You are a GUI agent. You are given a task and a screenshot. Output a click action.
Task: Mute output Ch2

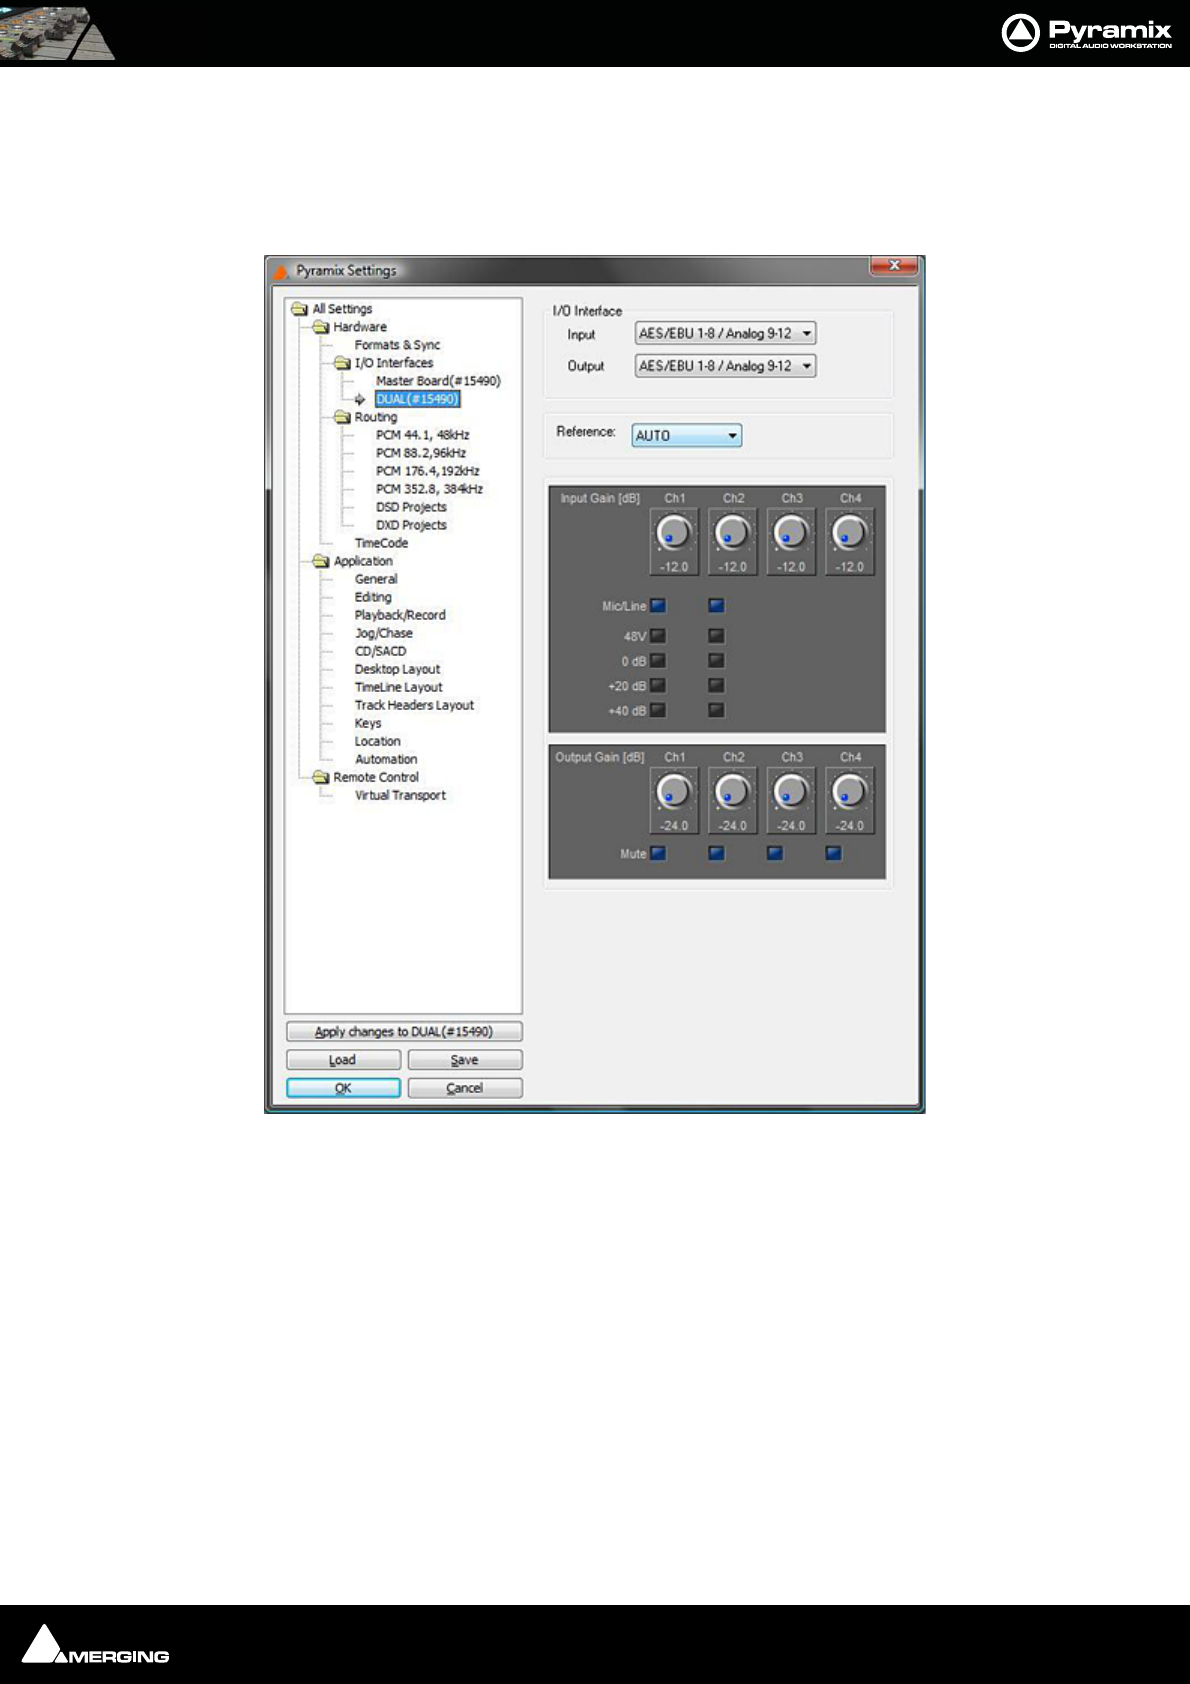716,853
